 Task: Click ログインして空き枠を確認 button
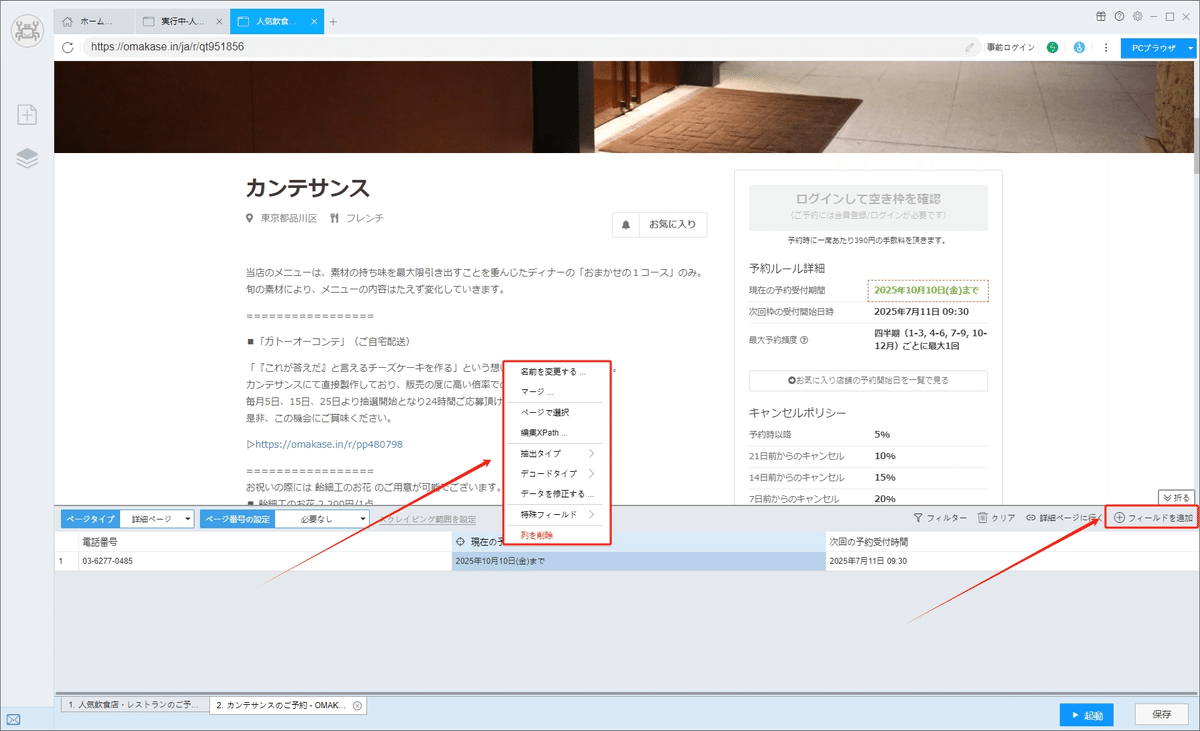868,207
